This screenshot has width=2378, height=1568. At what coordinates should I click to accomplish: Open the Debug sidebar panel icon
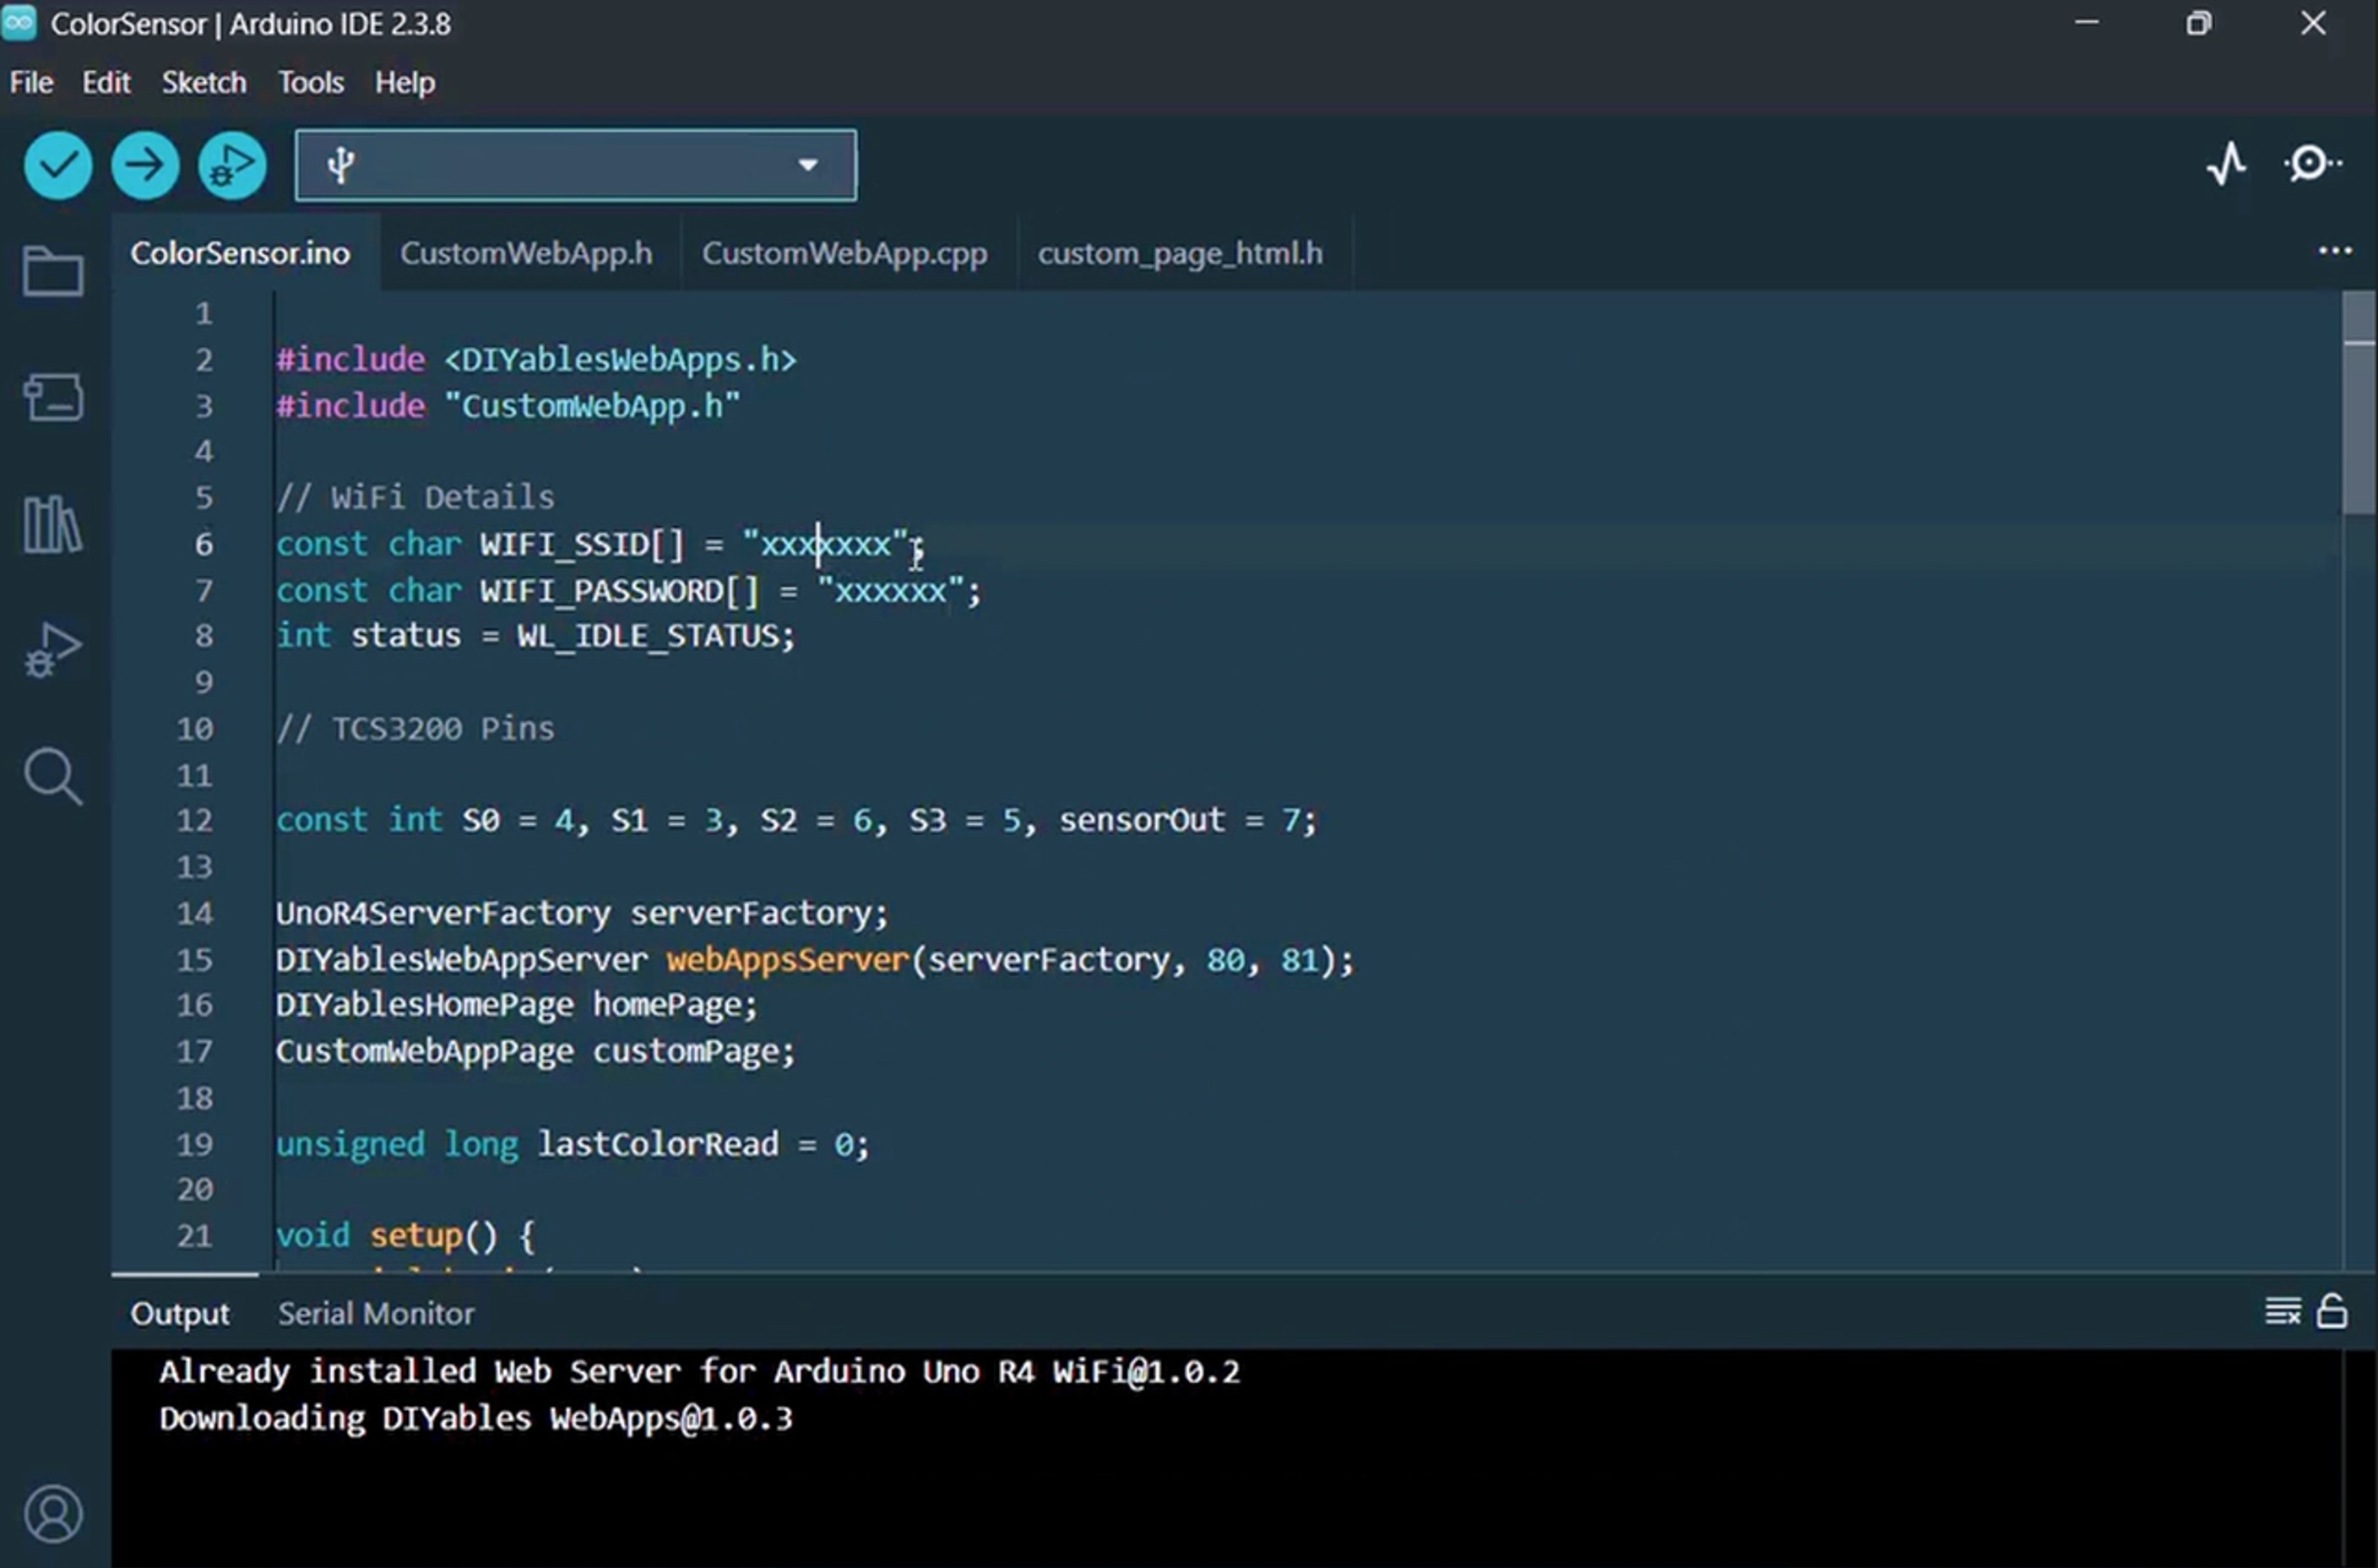pyautogui.click(x=52, y=650)
